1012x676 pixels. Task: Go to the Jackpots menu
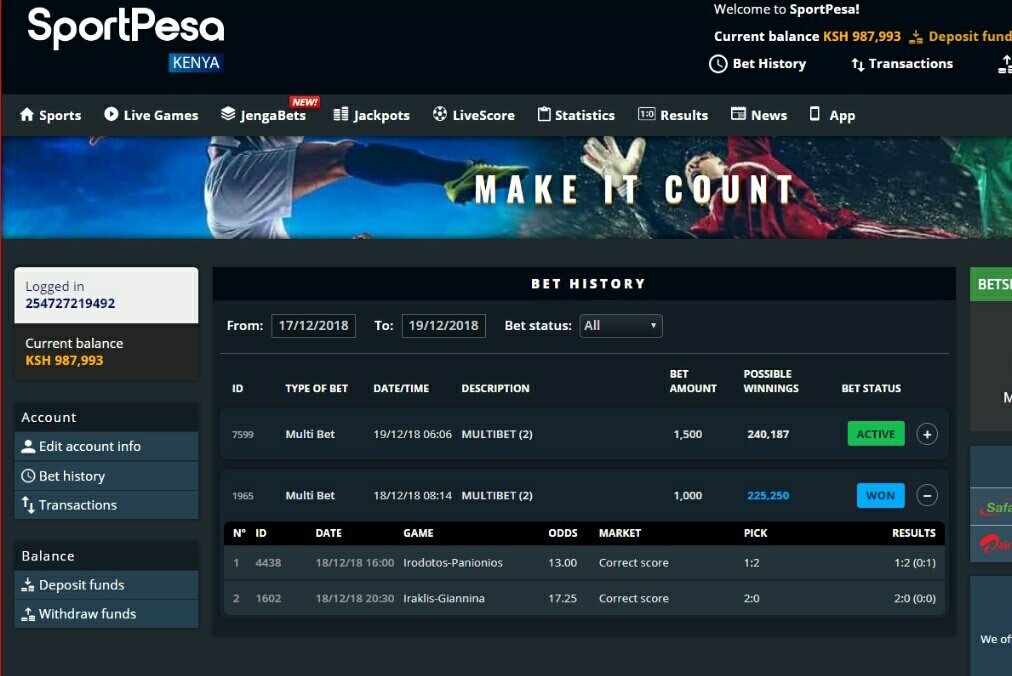[x=372, y=115]
